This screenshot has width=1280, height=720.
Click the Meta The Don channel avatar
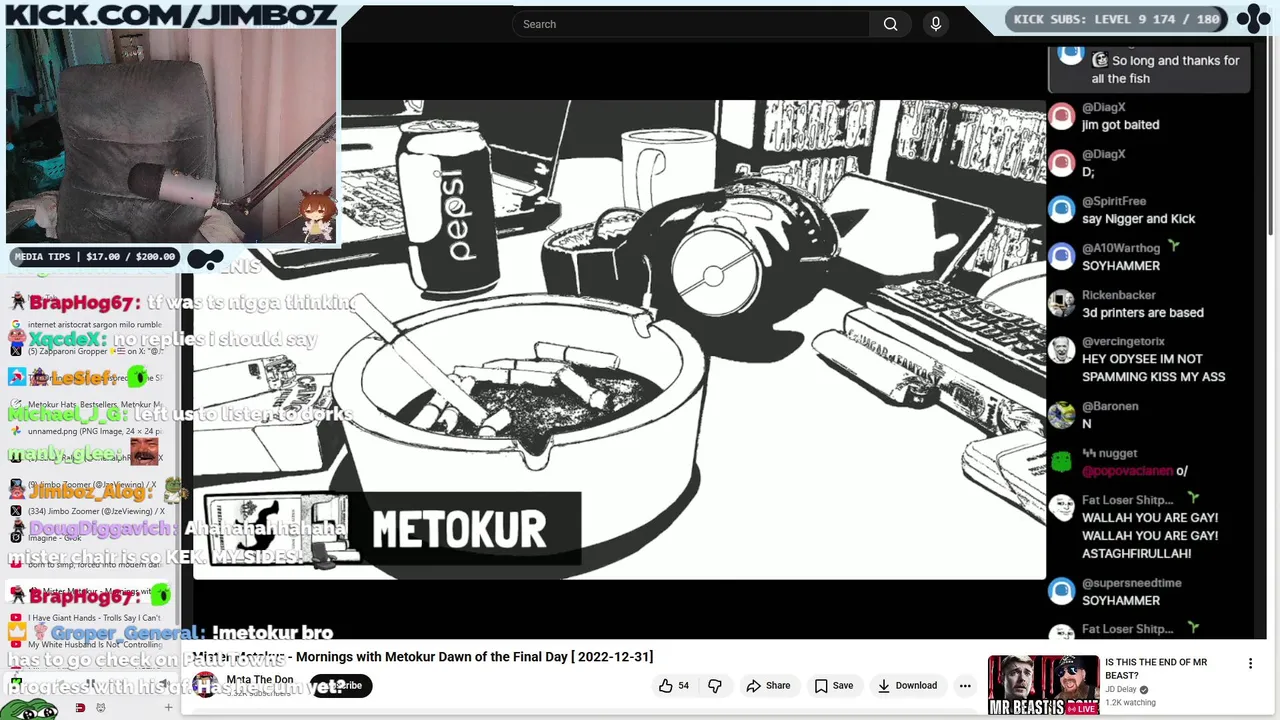205,685
